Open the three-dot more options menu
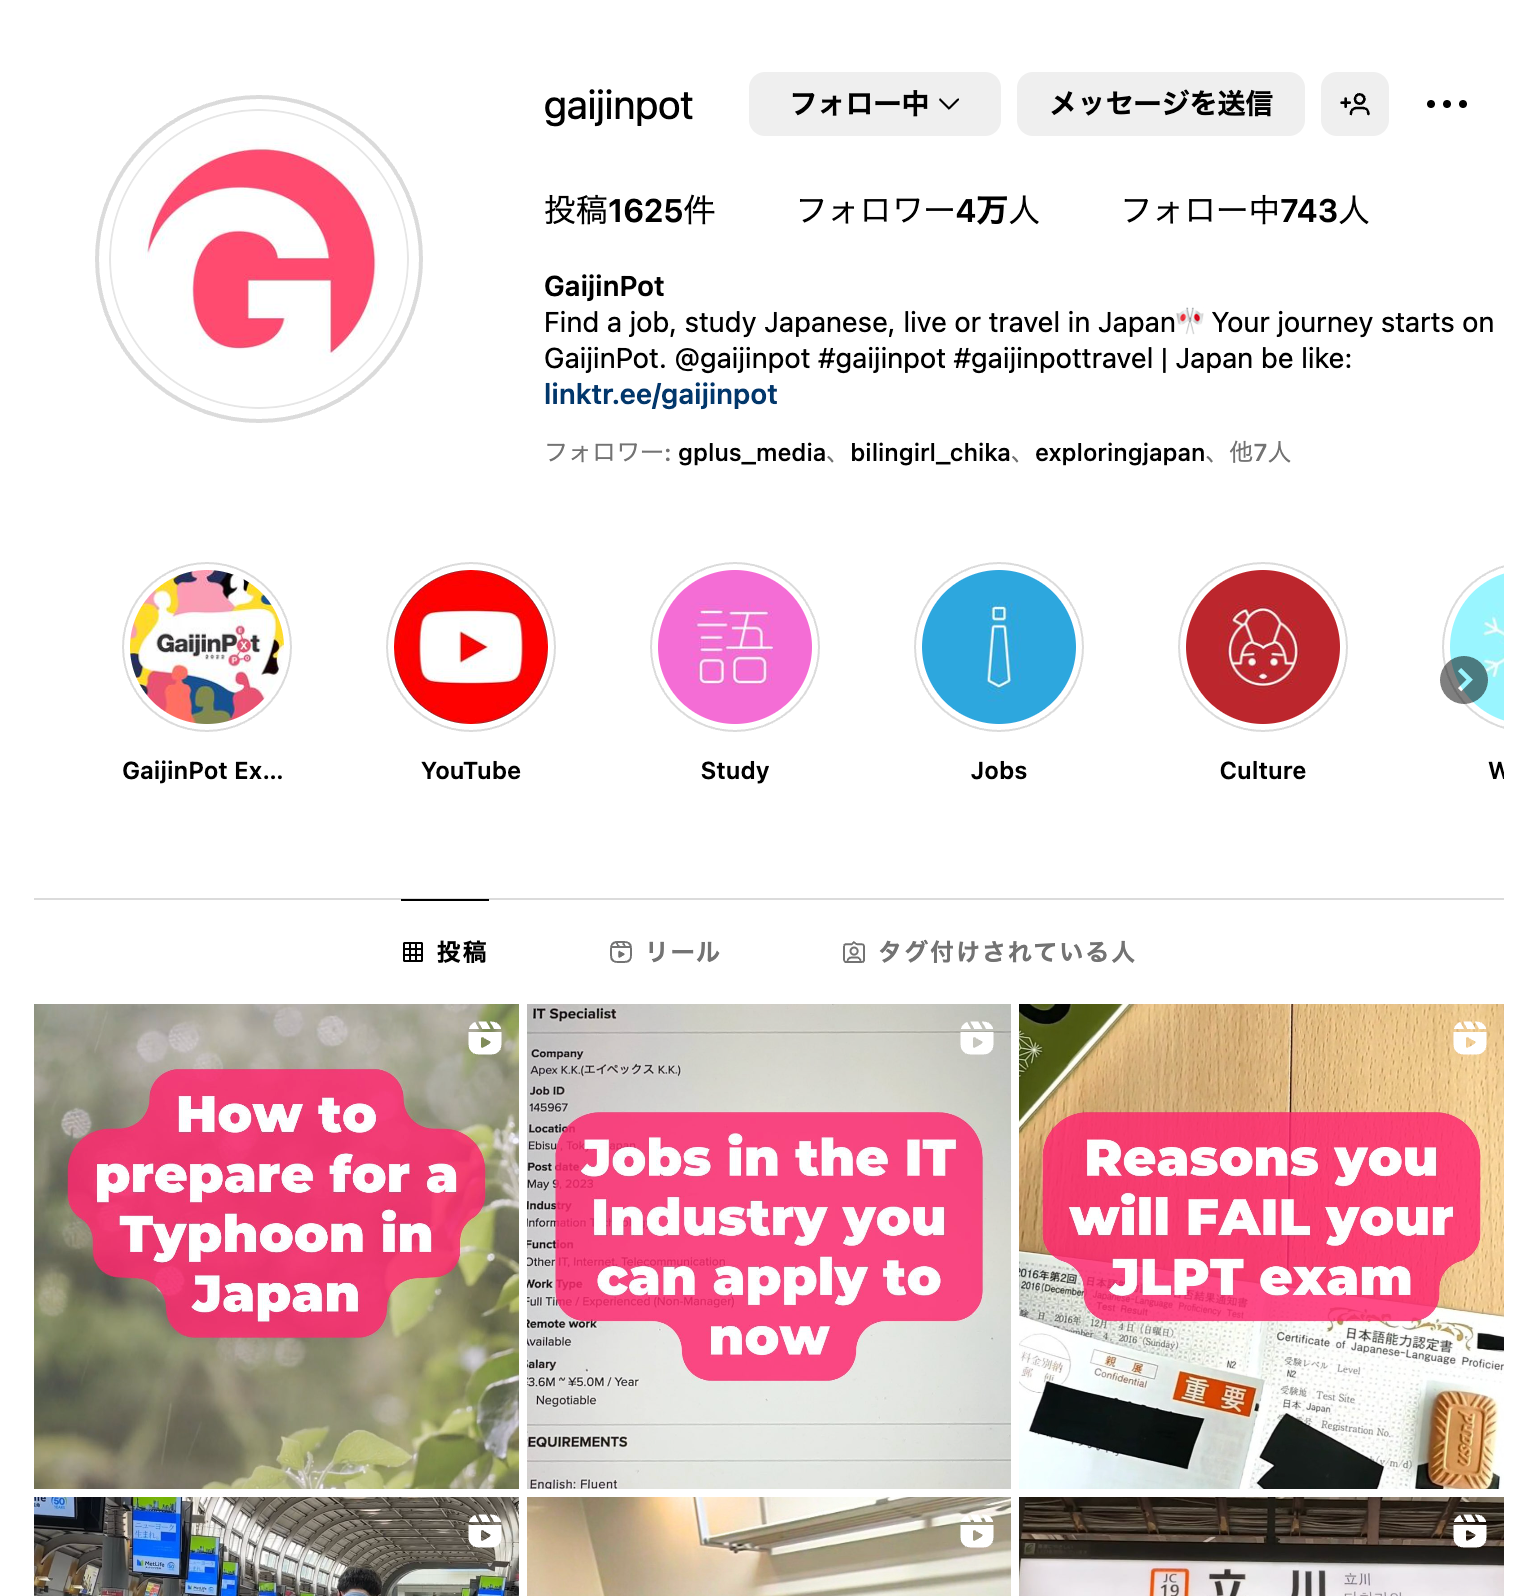This screenshot has height=1596, width=1534. [x=1446, y=104]
